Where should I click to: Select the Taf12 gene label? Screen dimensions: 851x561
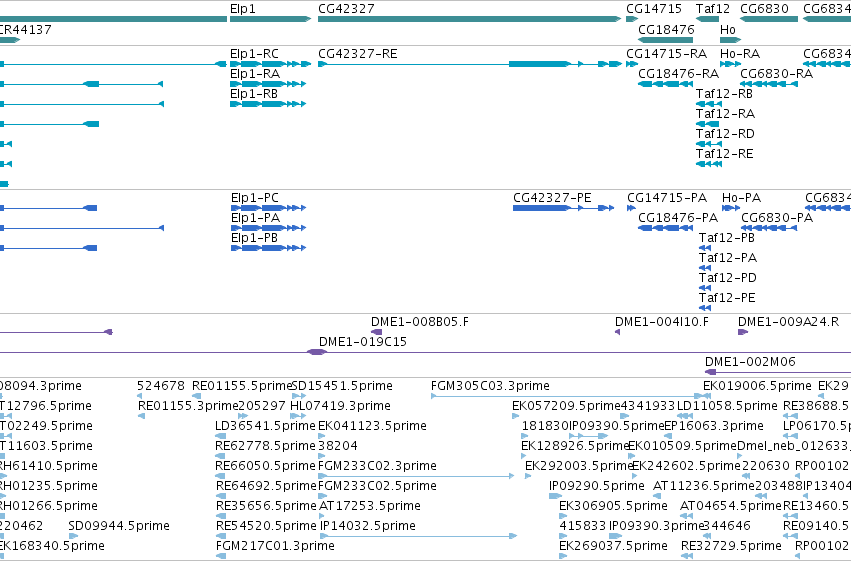713,9
